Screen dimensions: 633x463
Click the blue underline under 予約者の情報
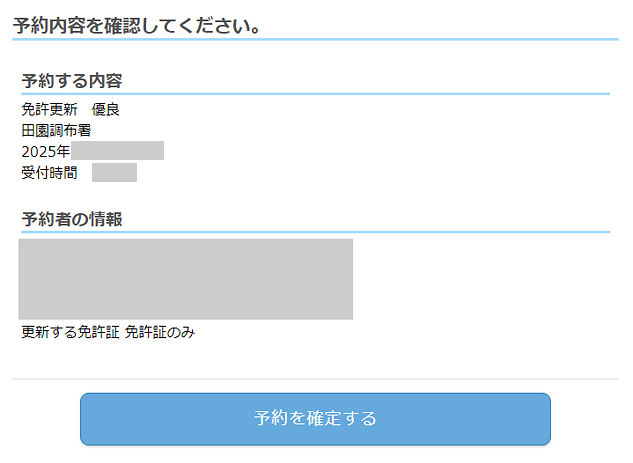(315, 232)
